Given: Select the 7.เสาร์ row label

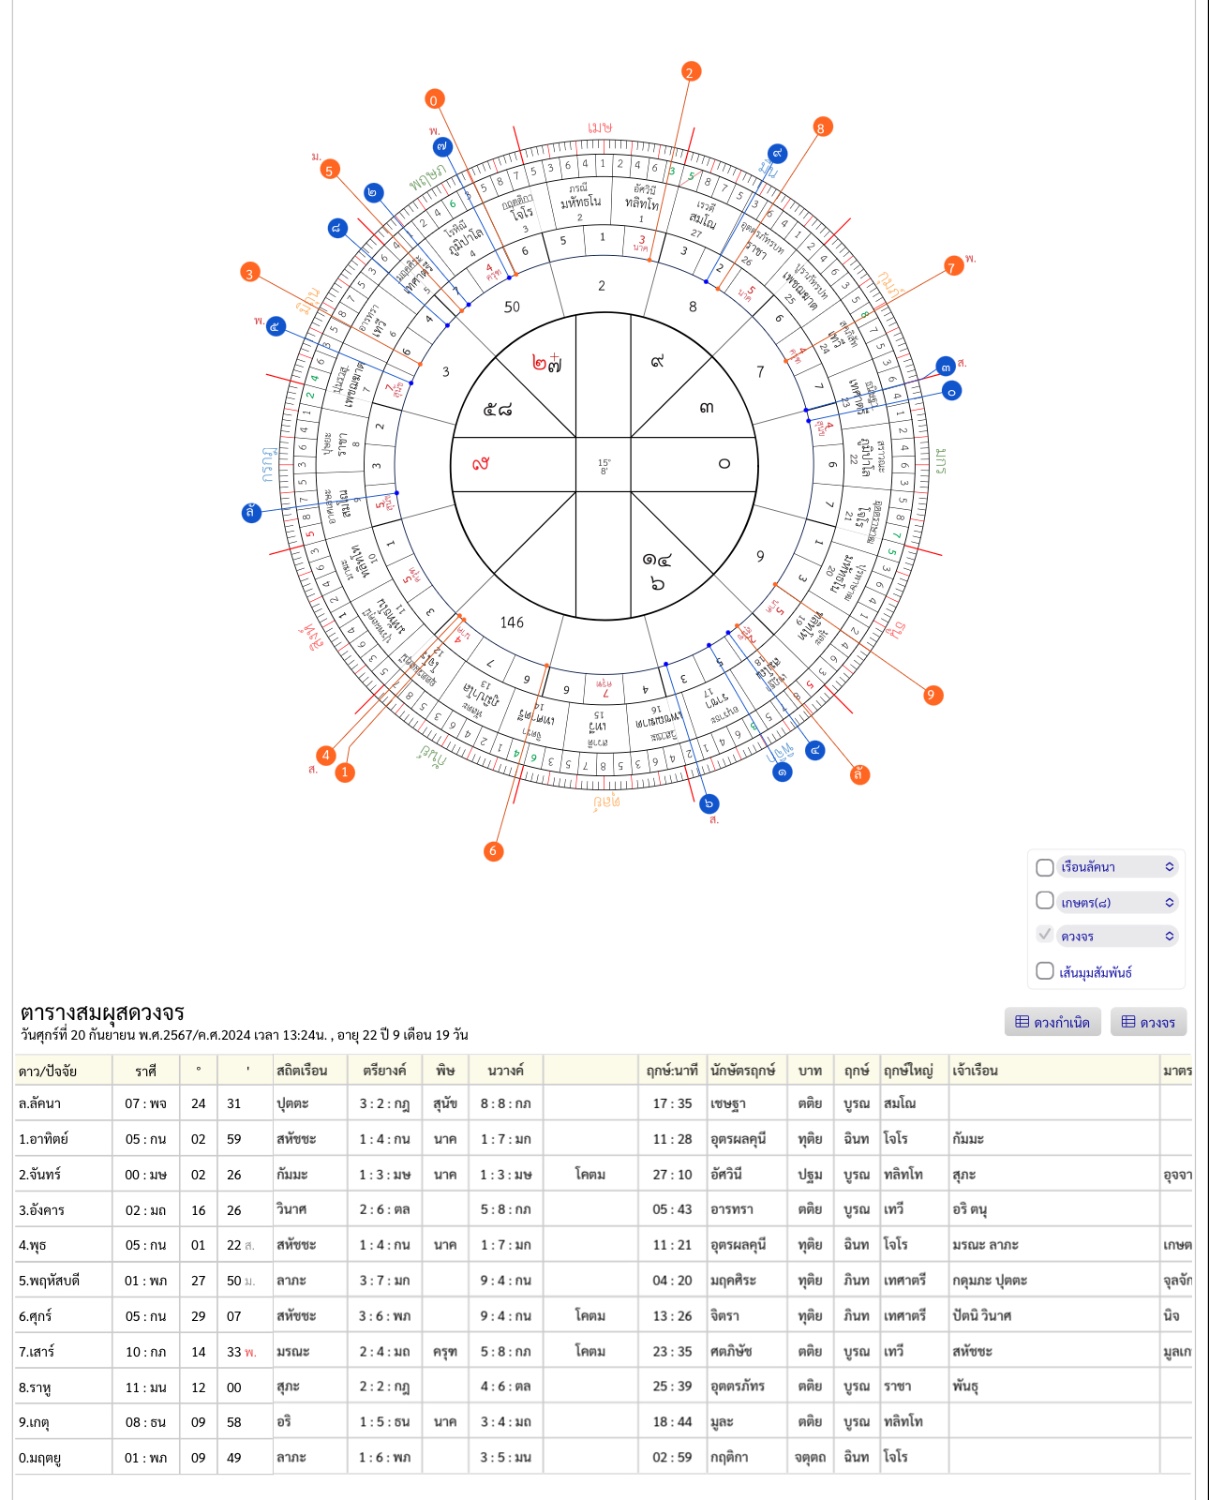Looking at the screenshot, I should (37, 1352).
